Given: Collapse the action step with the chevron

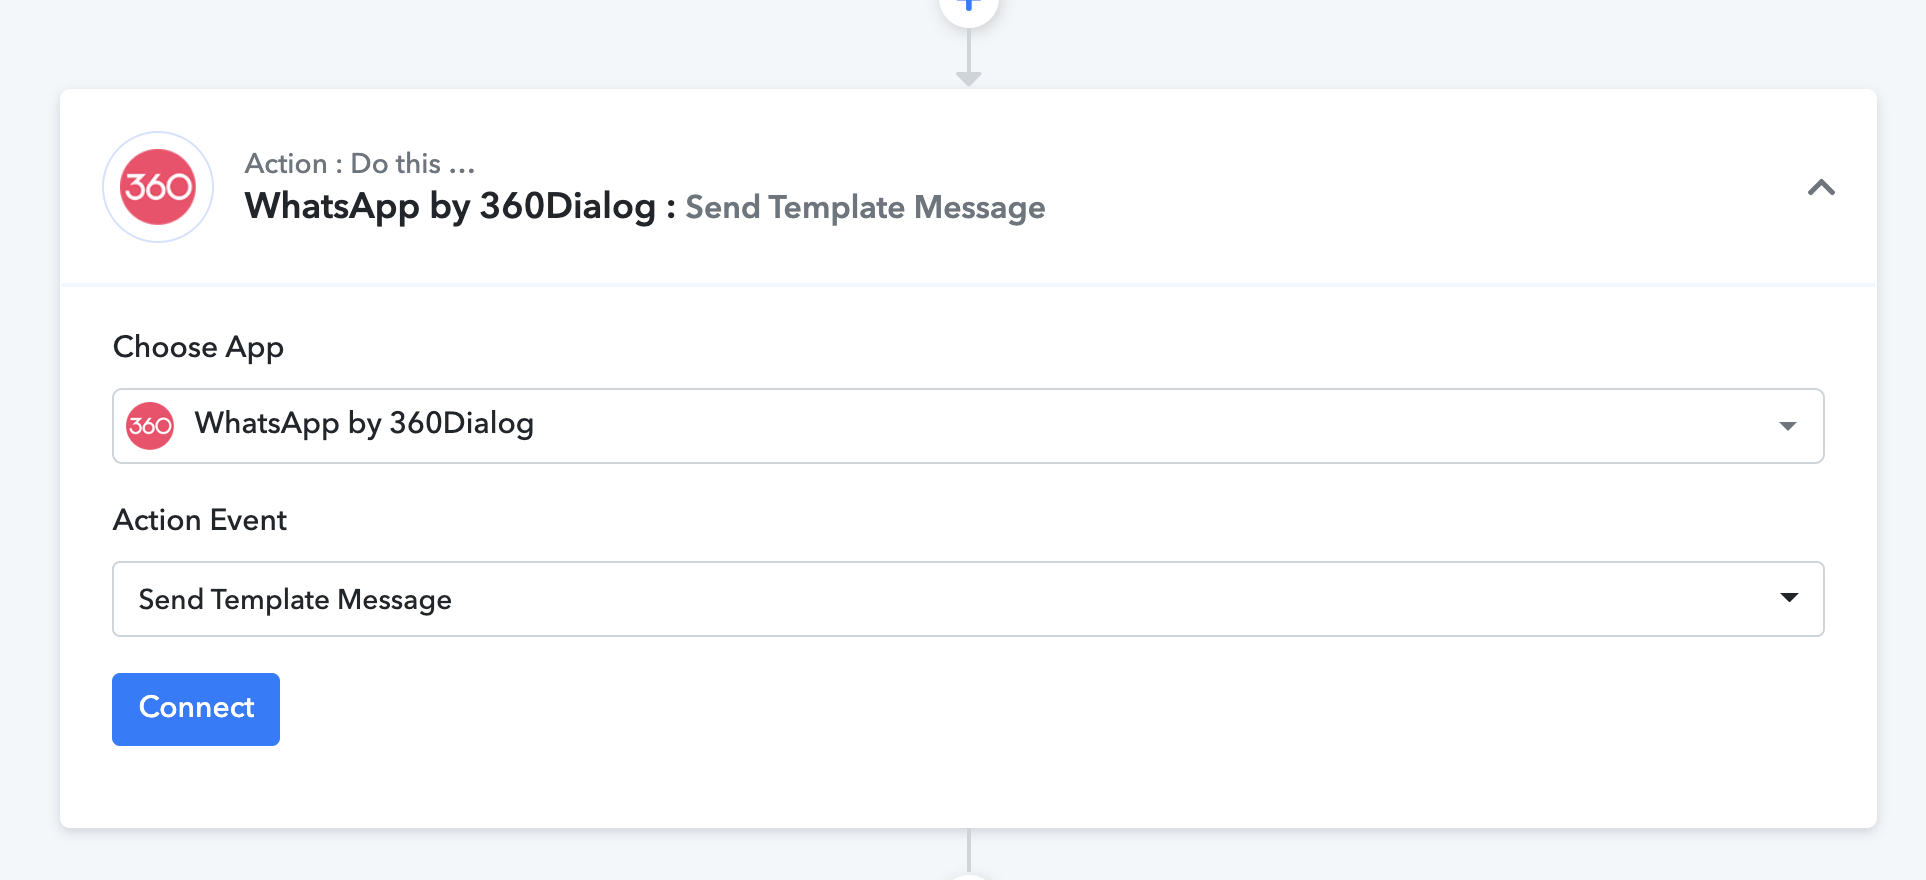Looking at the screenshot, I should click(x=1821, y=188).
